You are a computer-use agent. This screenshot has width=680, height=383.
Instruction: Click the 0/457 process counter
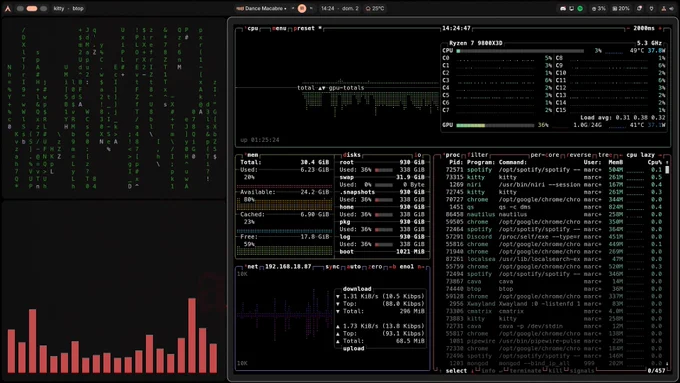coord(656,371)
